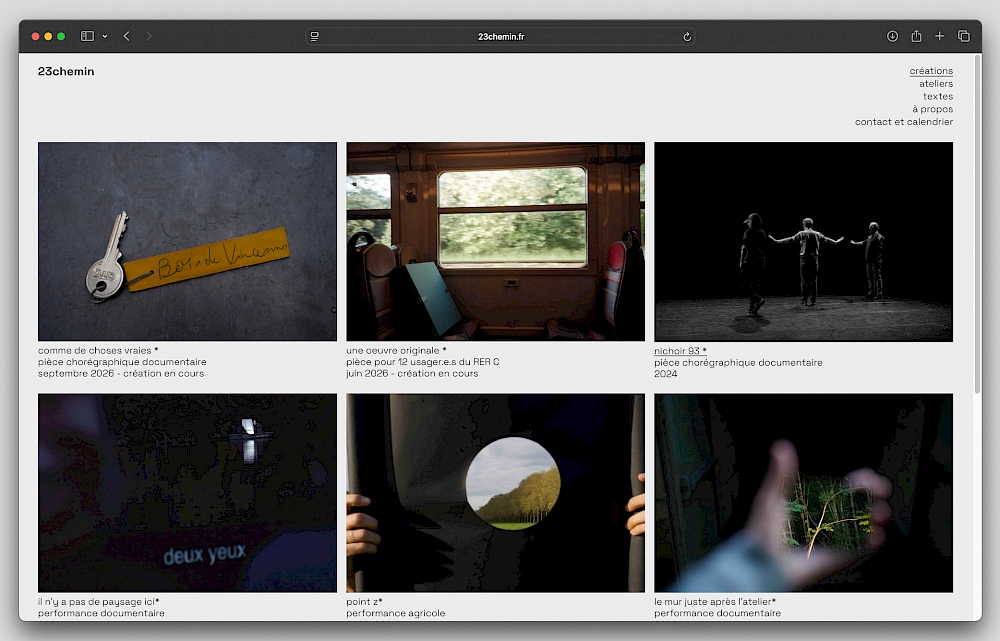
Task: Reload the 23chemin.fr page
Action: [x=687, y=36]
